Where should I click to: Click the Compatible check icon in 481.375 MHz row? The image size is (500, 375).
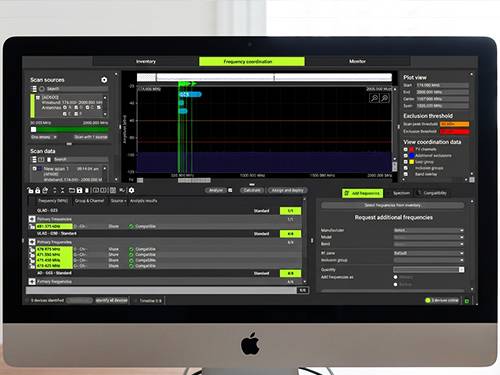pyautogui.click(x=131, y=227)
